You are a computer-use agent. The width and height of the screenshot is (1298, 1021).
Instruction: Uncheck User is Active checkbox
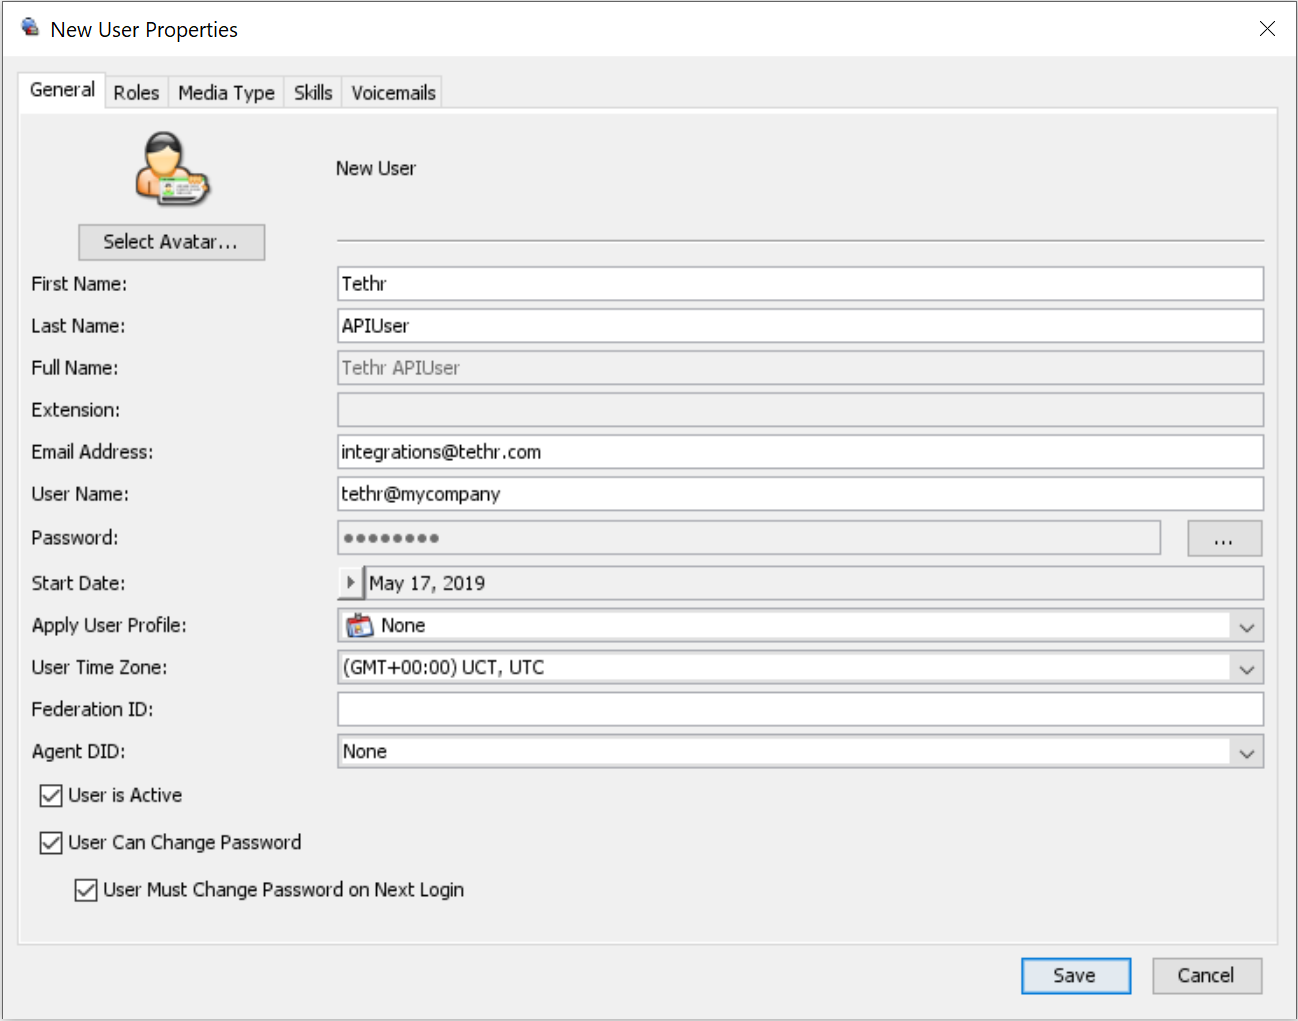click(x=51, y=796)
